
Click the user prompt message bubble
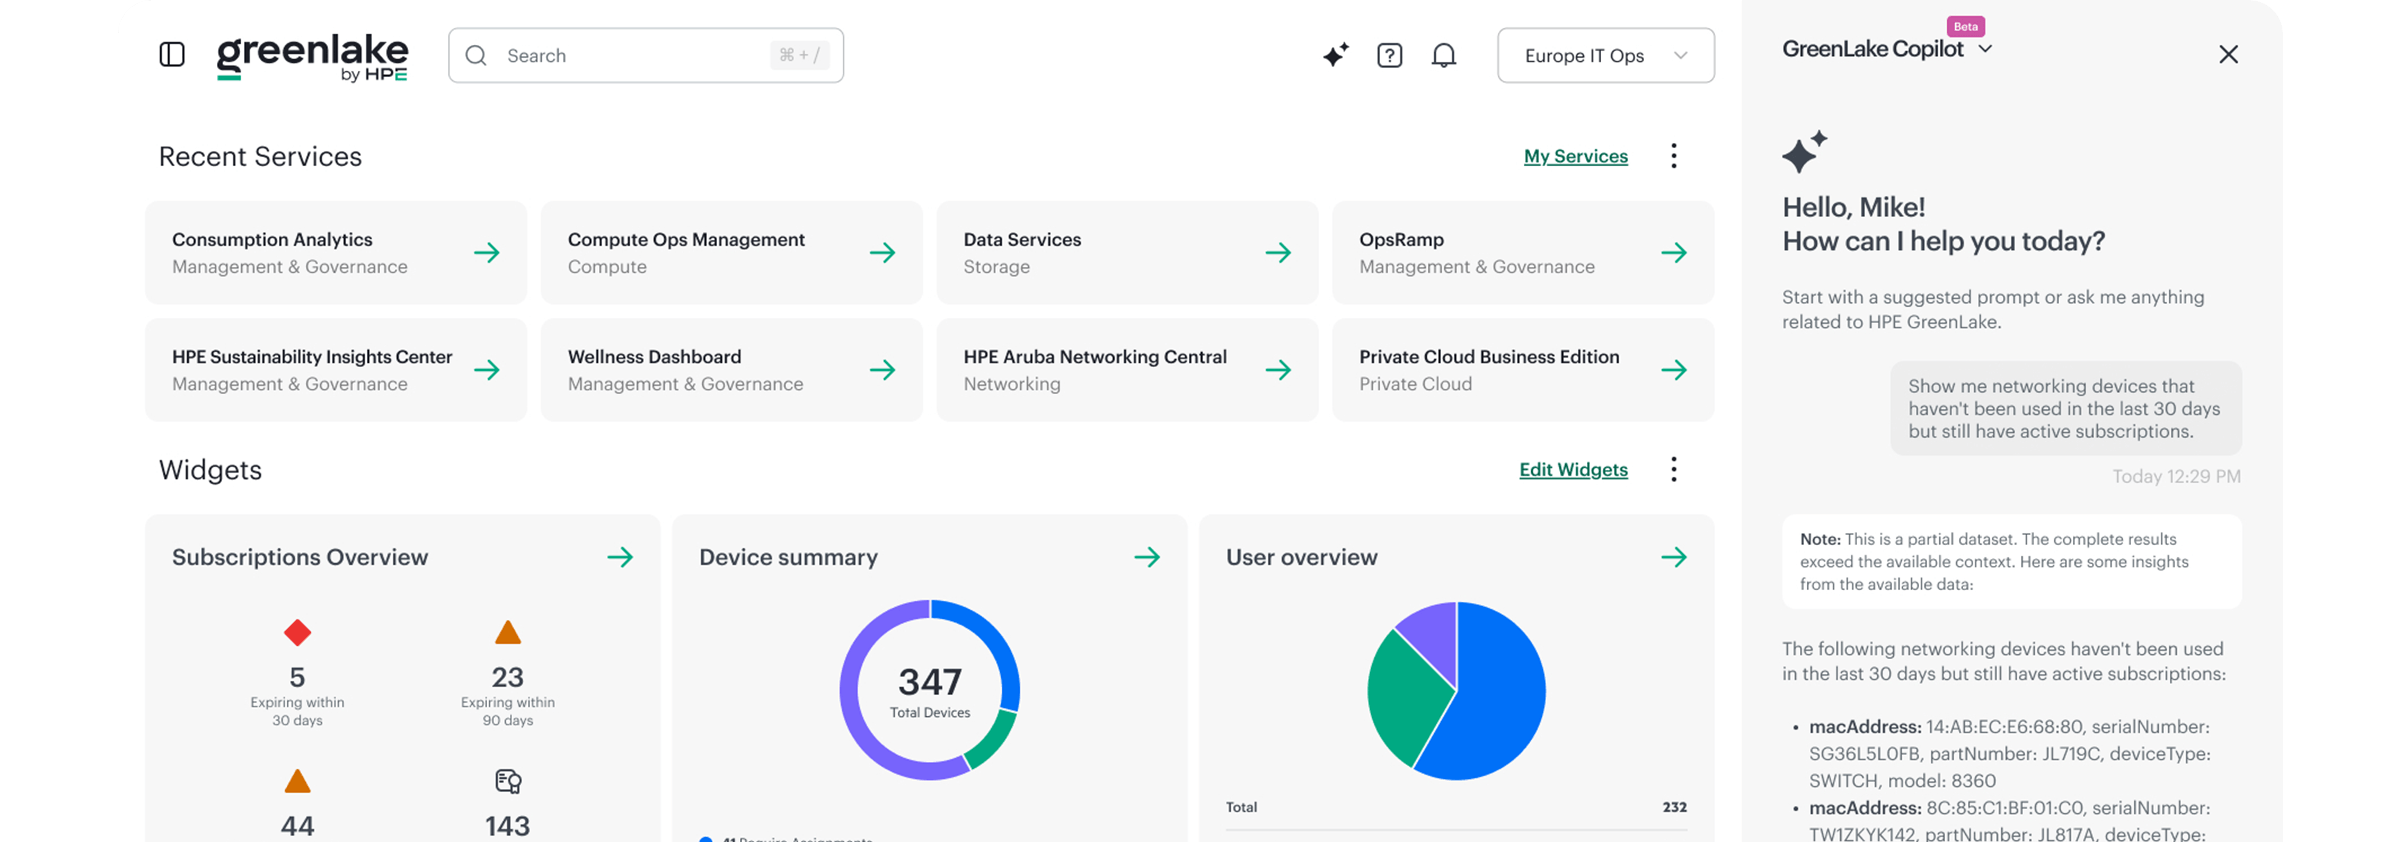[2065, 409]
